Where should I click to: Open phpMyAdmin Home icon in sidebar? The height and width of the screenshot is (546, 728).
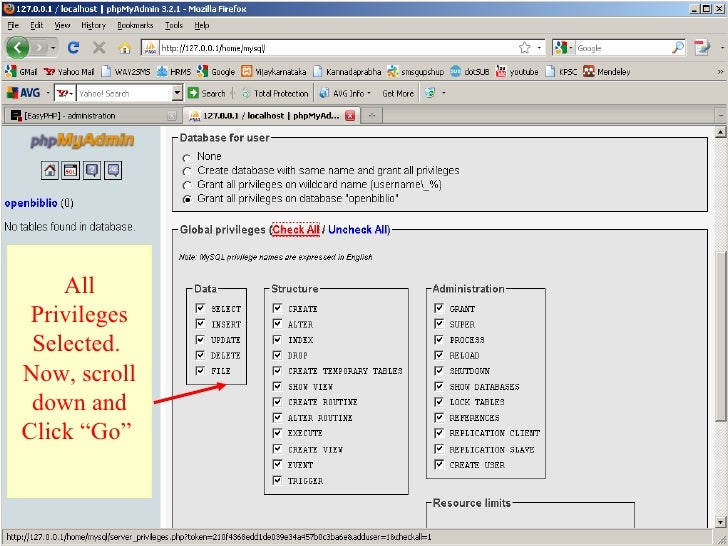point(50,170)
